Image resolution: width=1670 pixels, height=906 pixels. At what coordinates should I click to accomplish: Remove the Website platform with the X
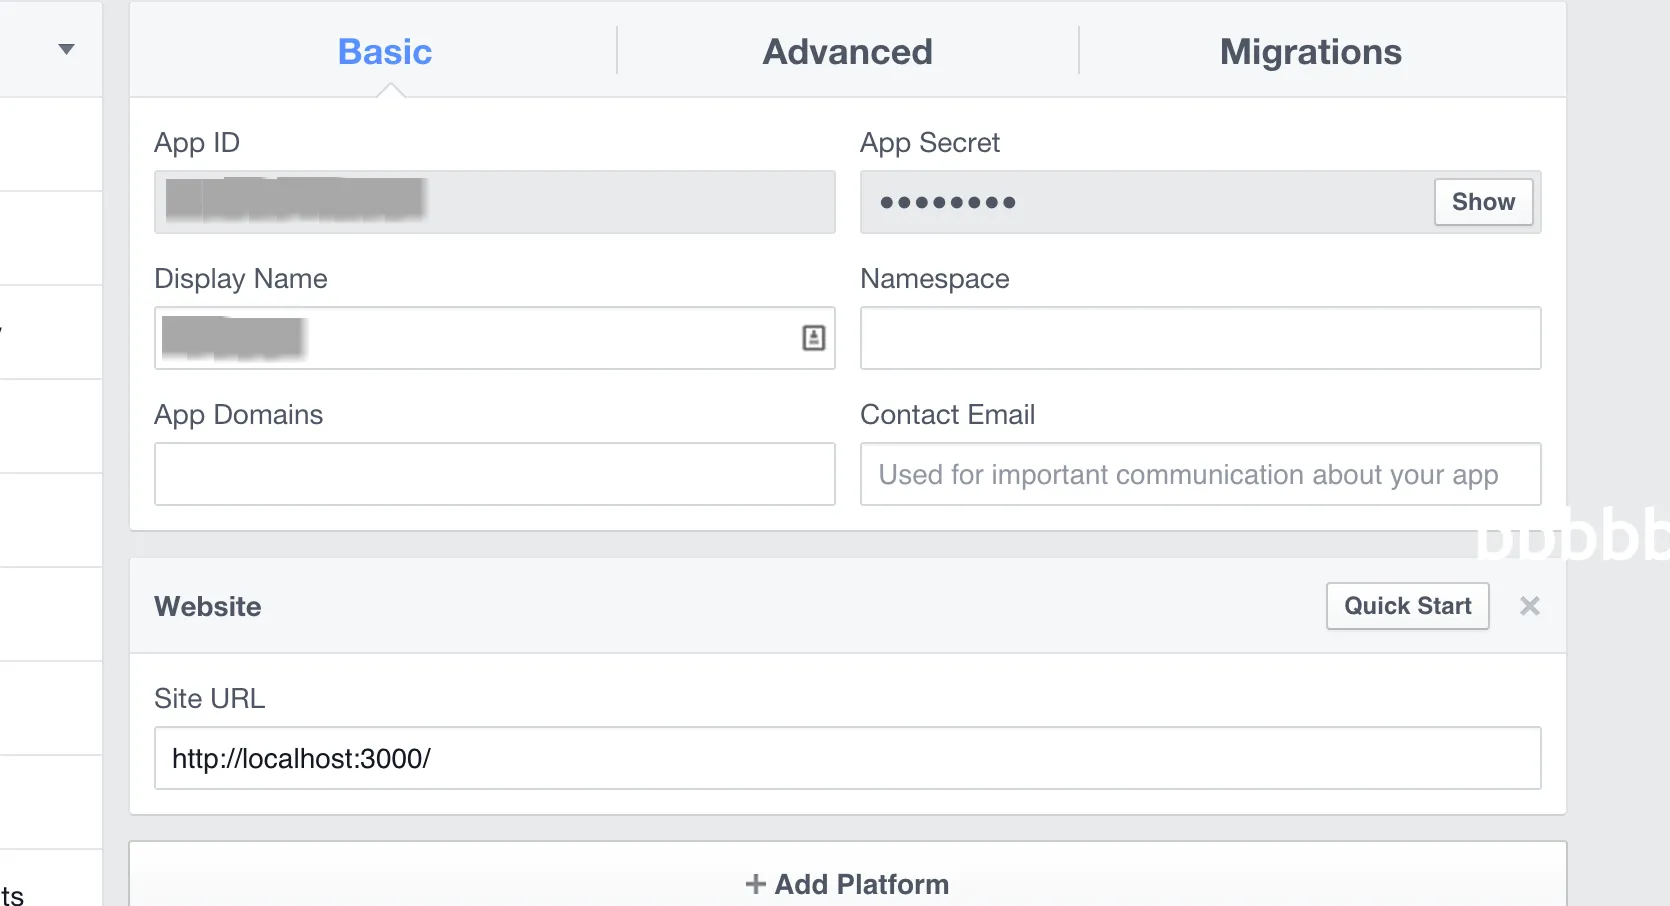click(1529, 606)
